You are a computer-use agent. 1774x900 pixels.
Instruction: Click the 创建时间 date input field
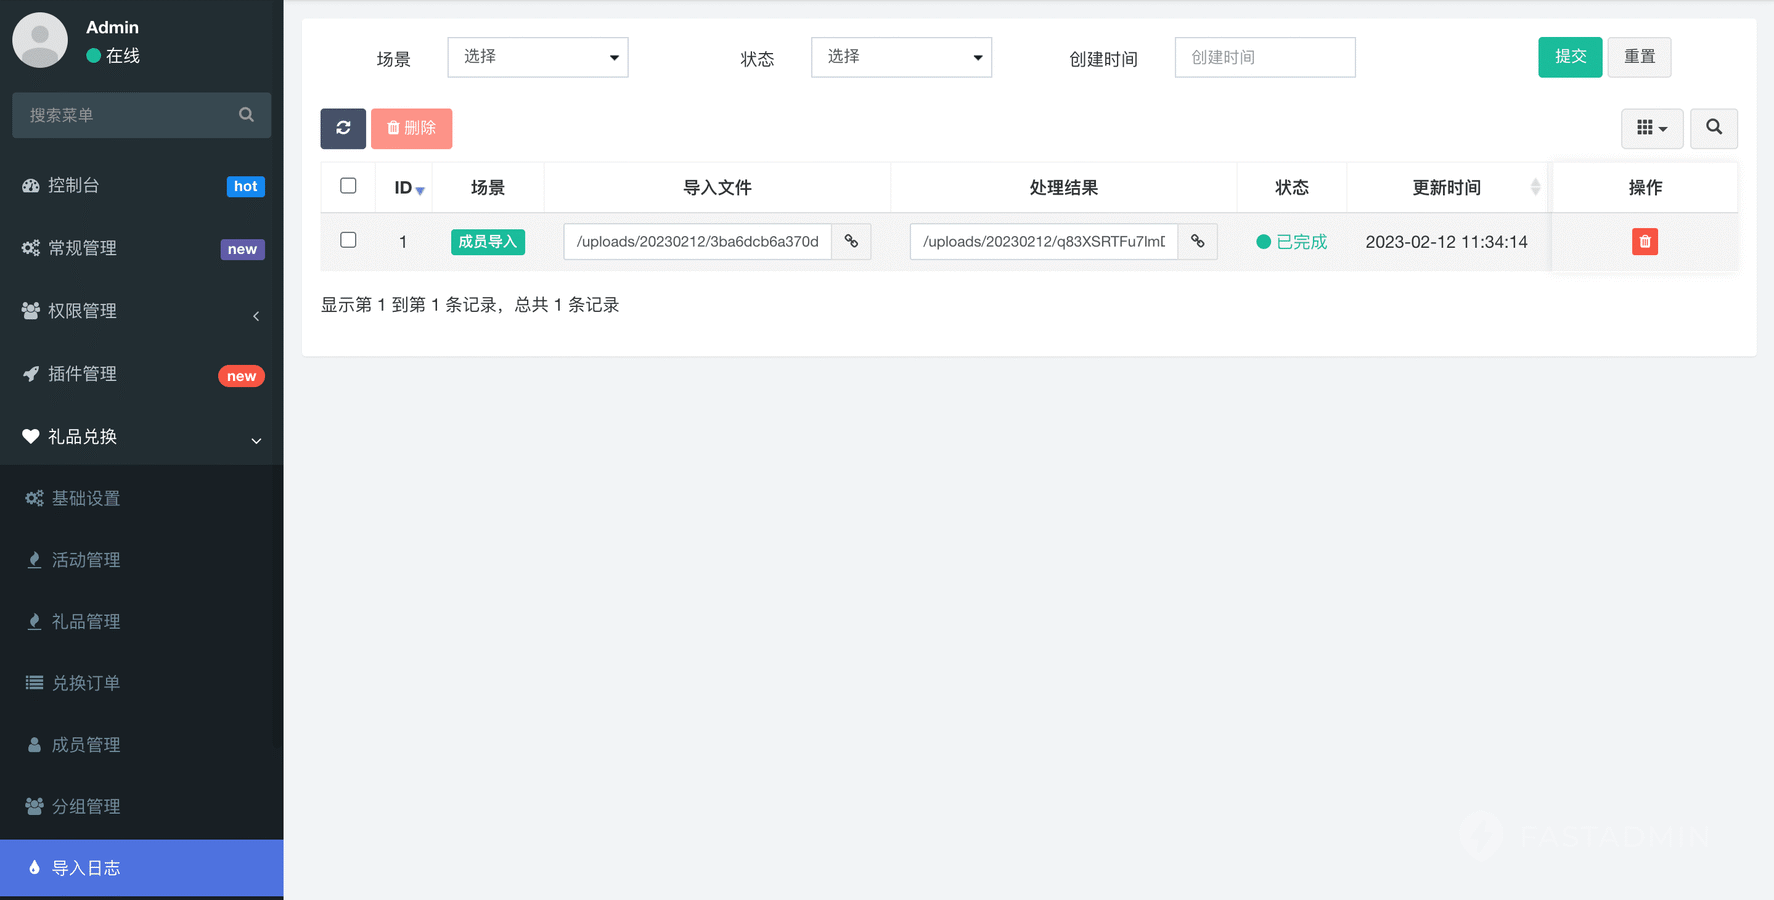[x=1264, y=57]
